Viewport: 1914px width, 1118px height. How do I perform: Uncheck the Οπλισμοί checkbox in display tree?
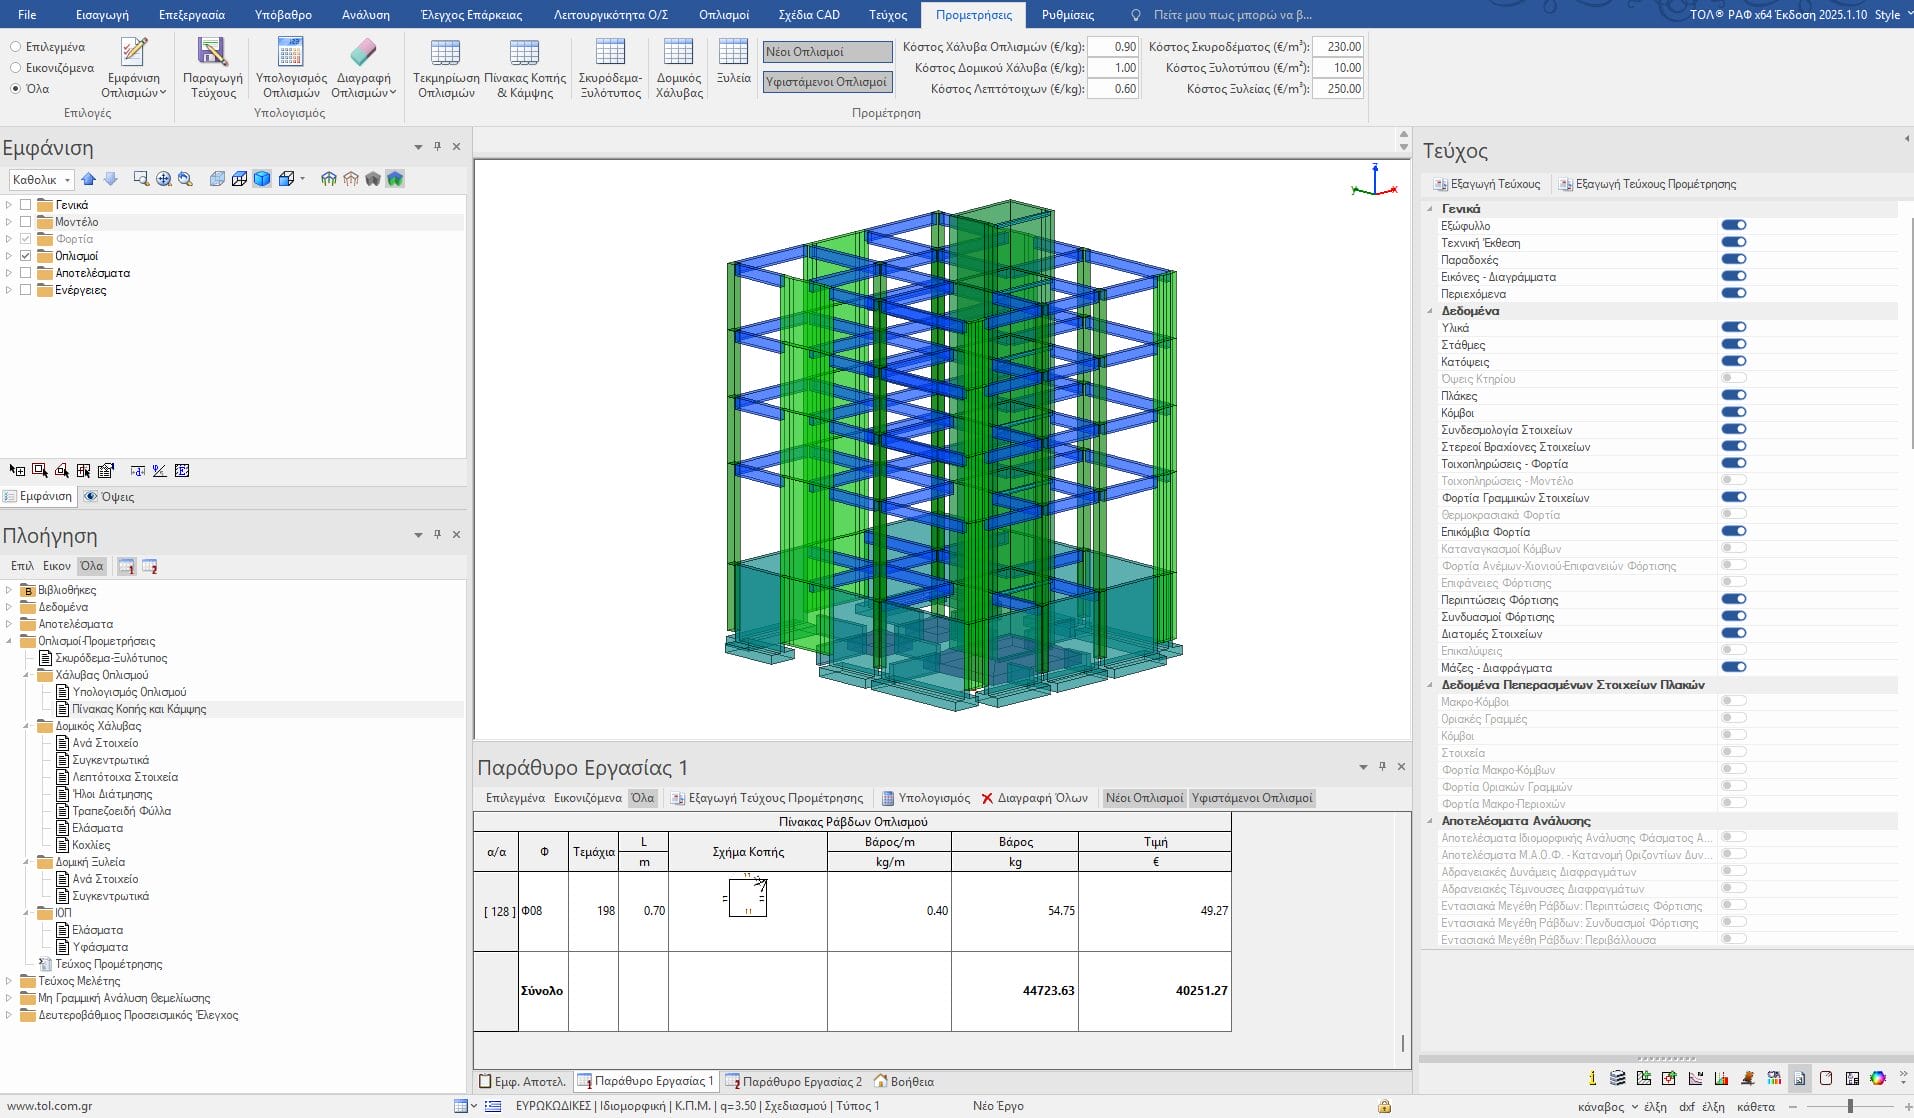coord(26,256)
